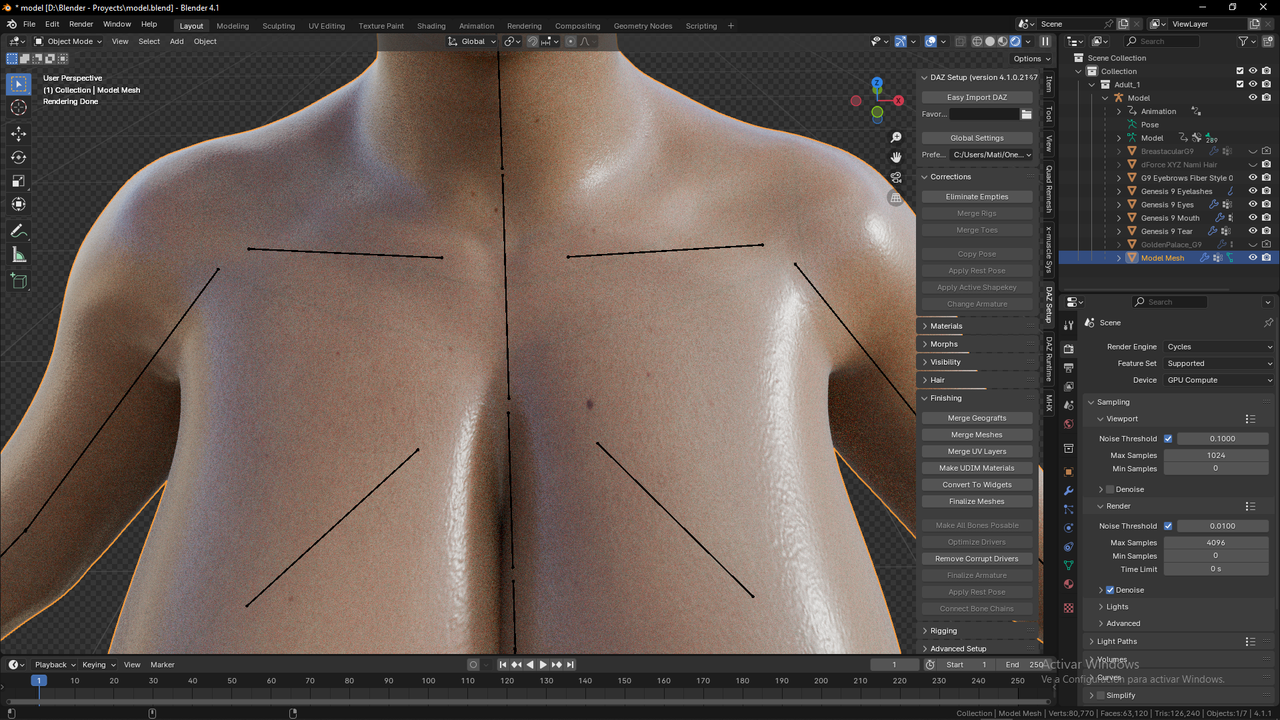Open the Render menu
The image size is (1280, 720).
(x=81, y=24)
